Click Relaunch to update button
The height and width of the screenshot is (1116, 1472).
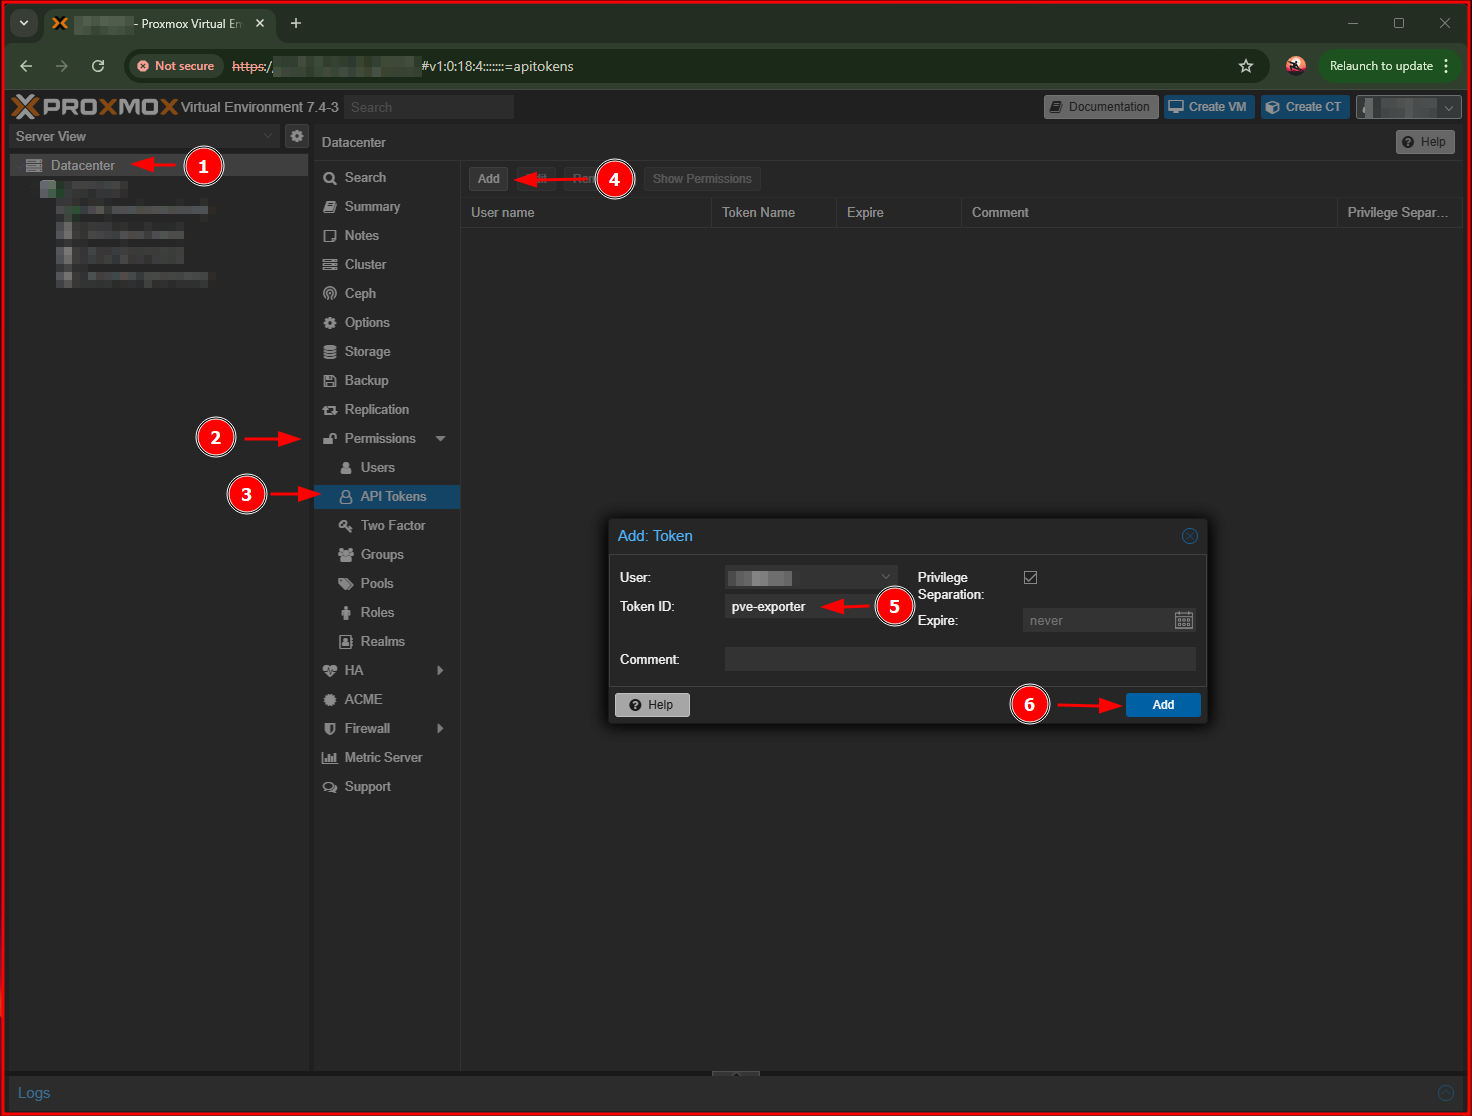pos(1389,66)
